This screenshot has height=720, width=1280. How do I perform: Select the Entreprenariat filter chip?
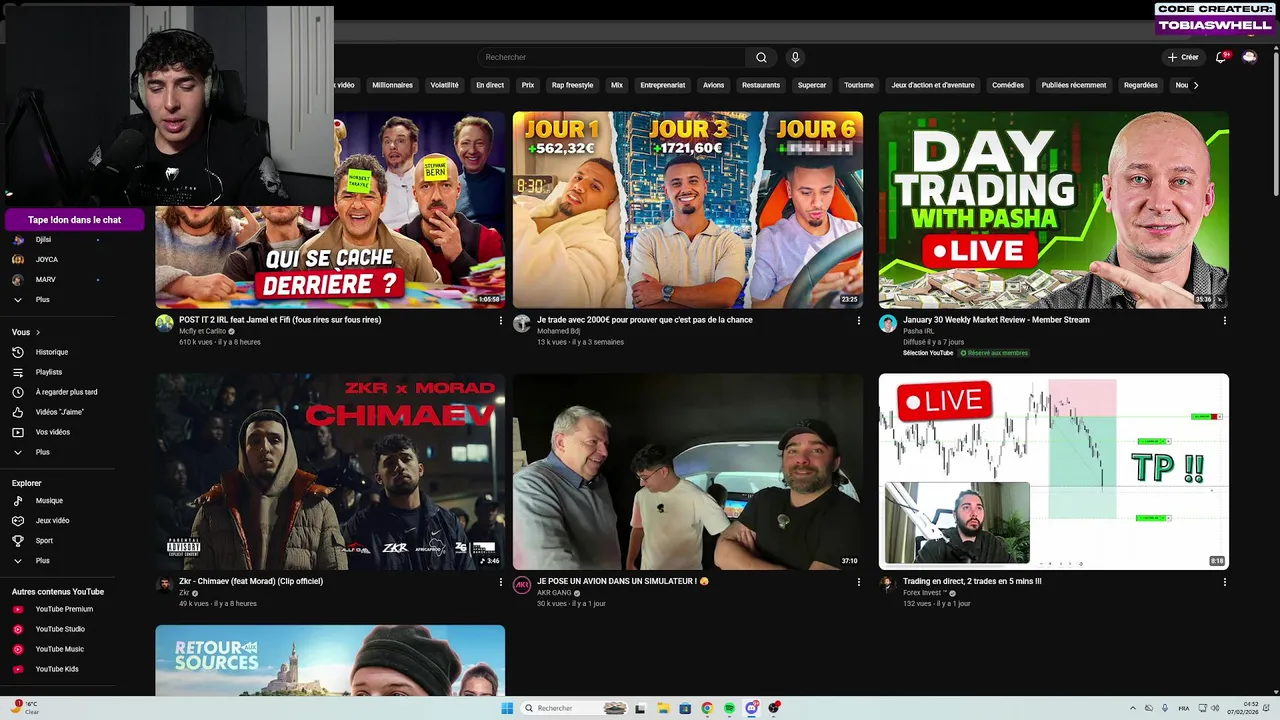[x=662, y=85]
